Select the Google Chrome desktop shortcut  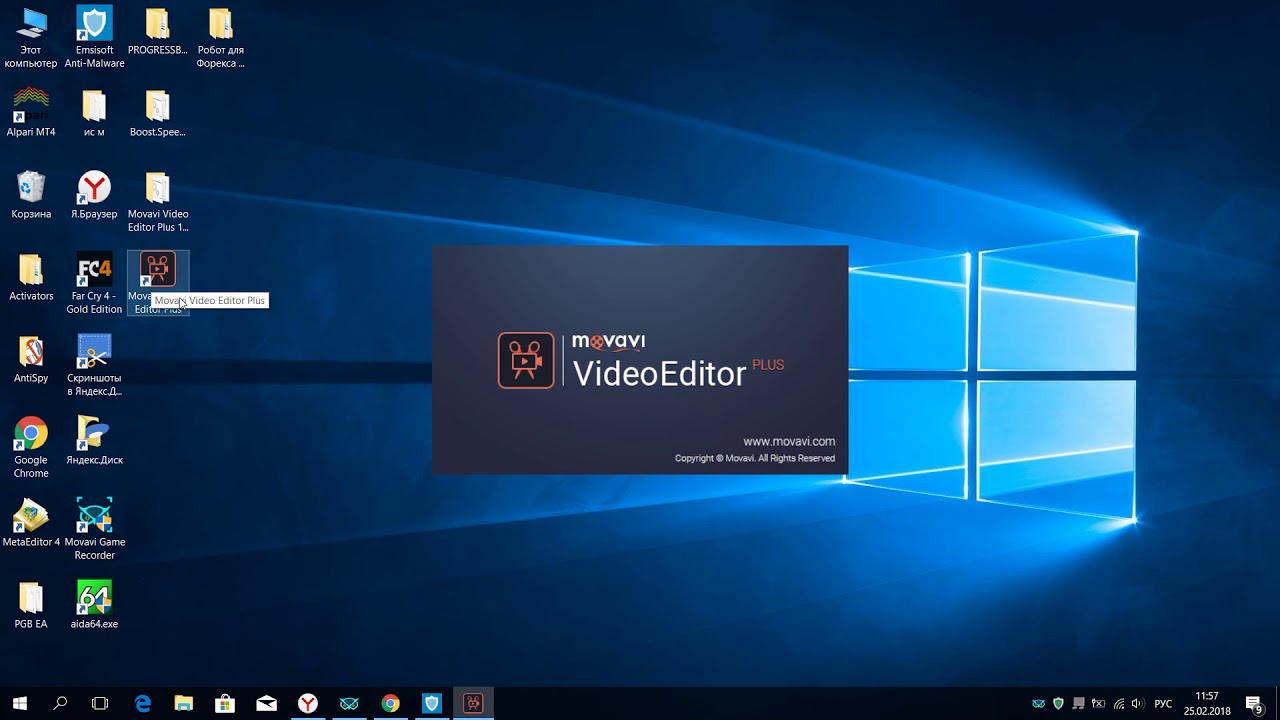31,448
